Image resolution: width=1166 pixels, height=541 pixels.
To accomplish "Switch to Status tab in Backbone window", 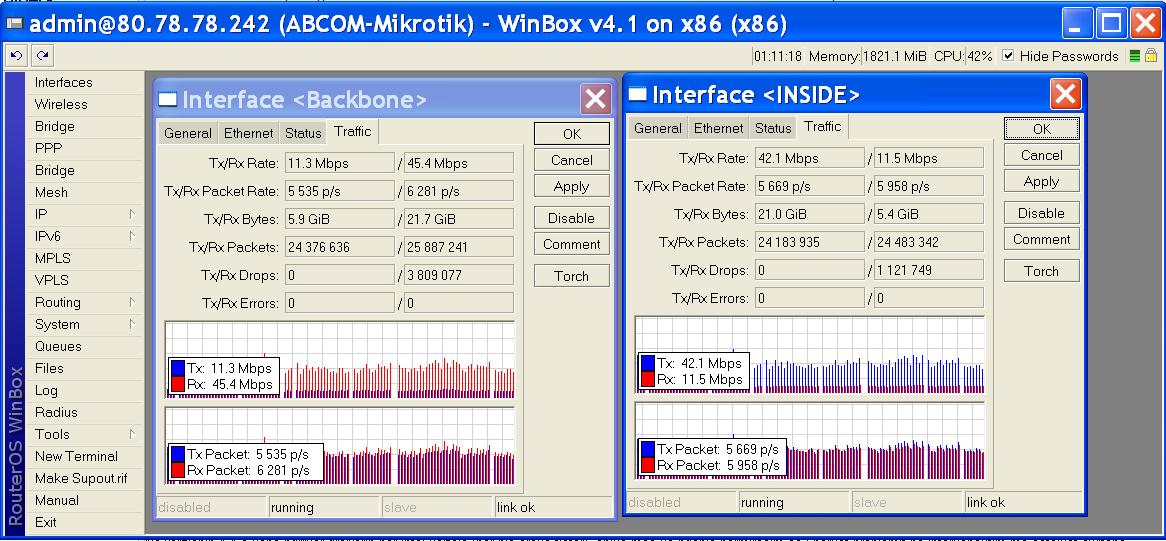I will [303, 133].
